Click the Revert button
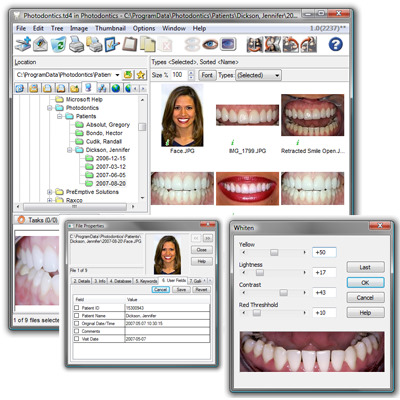 (201, 290)
